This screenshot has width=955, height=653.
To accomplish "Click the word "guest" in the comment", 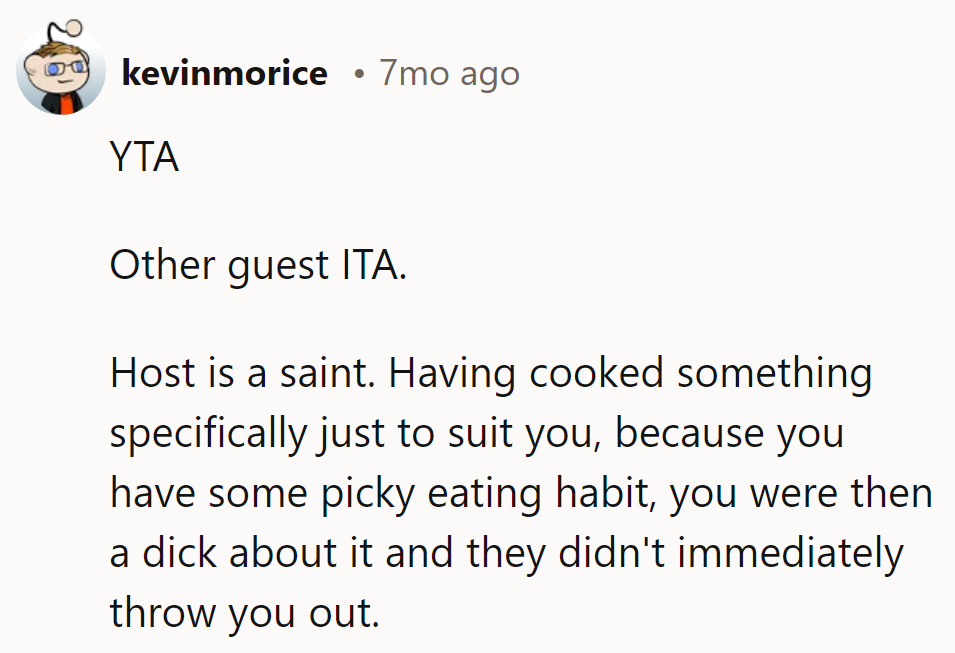I will tap(273, 265).
